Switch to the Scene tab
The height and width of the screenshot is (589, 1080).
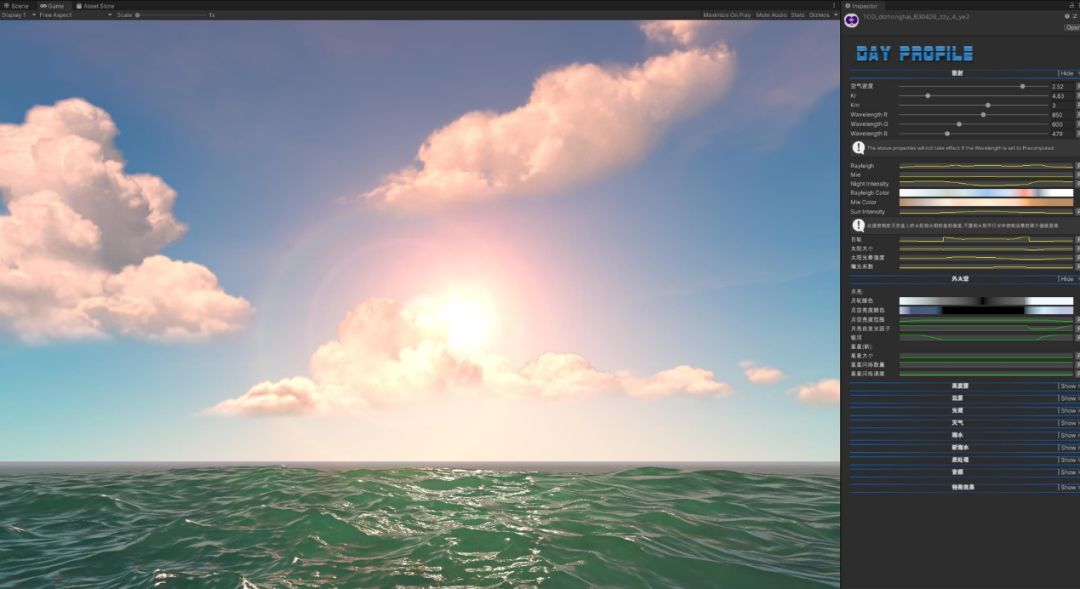(17, 5)
